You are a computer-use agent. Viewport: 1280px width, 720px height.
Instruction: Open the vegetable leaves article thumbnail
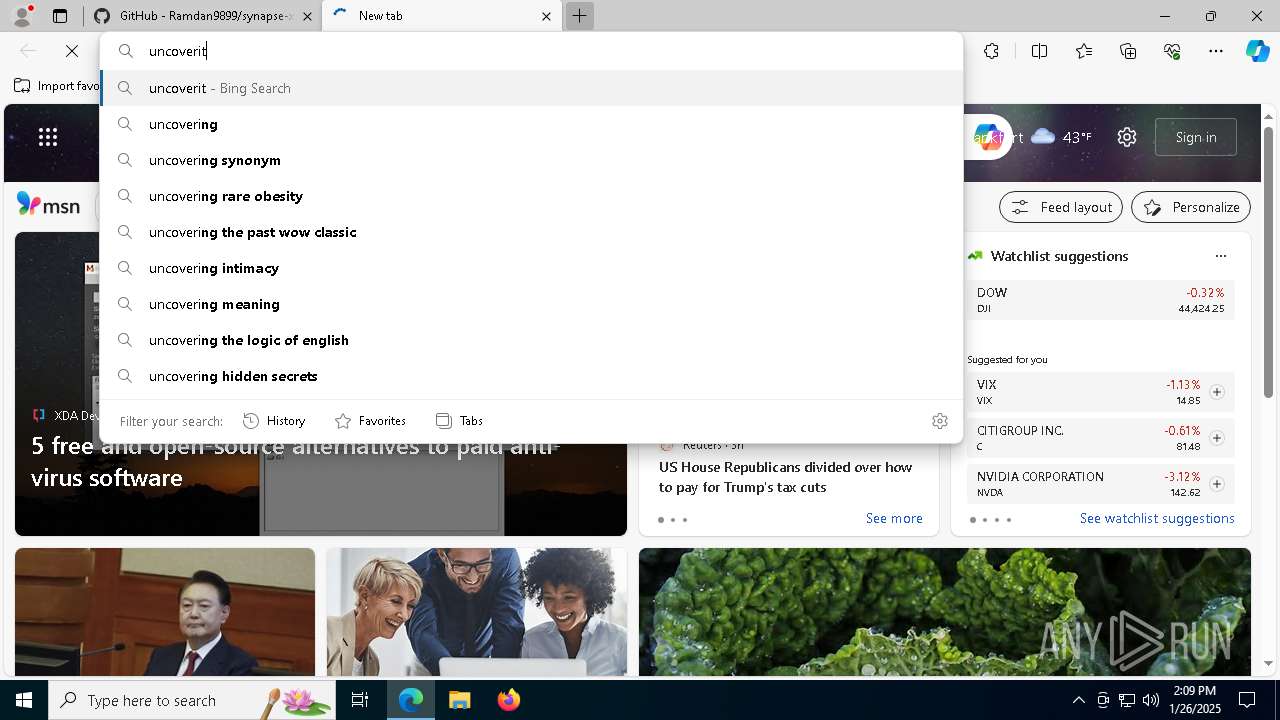pyautogui.click(x=945, y=612)
